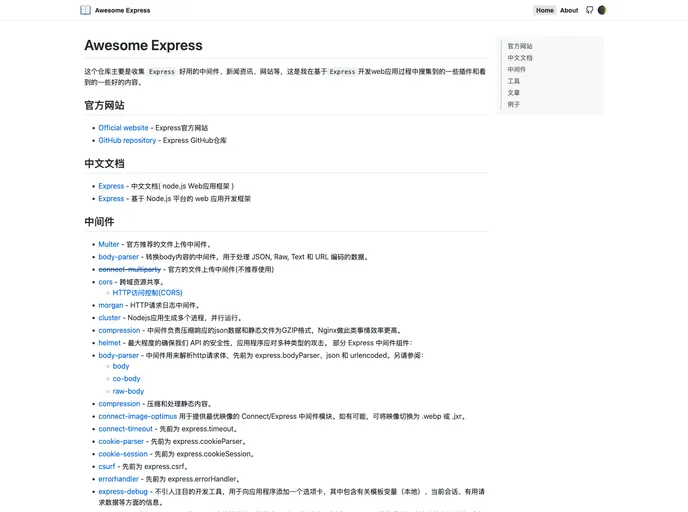
Task: Open the About nav tab
Action: click(x=569, y=10)
